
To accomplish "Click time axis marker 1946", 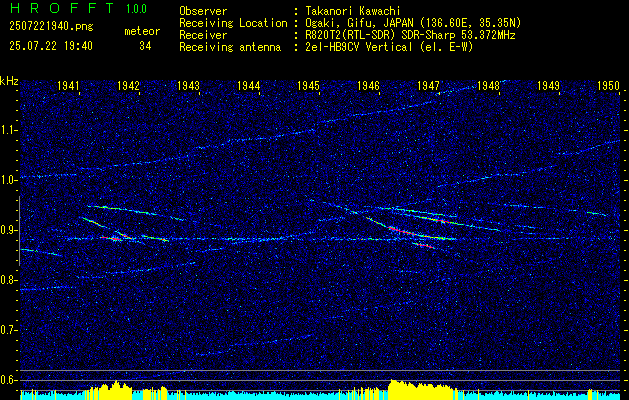I will (369, 85).
